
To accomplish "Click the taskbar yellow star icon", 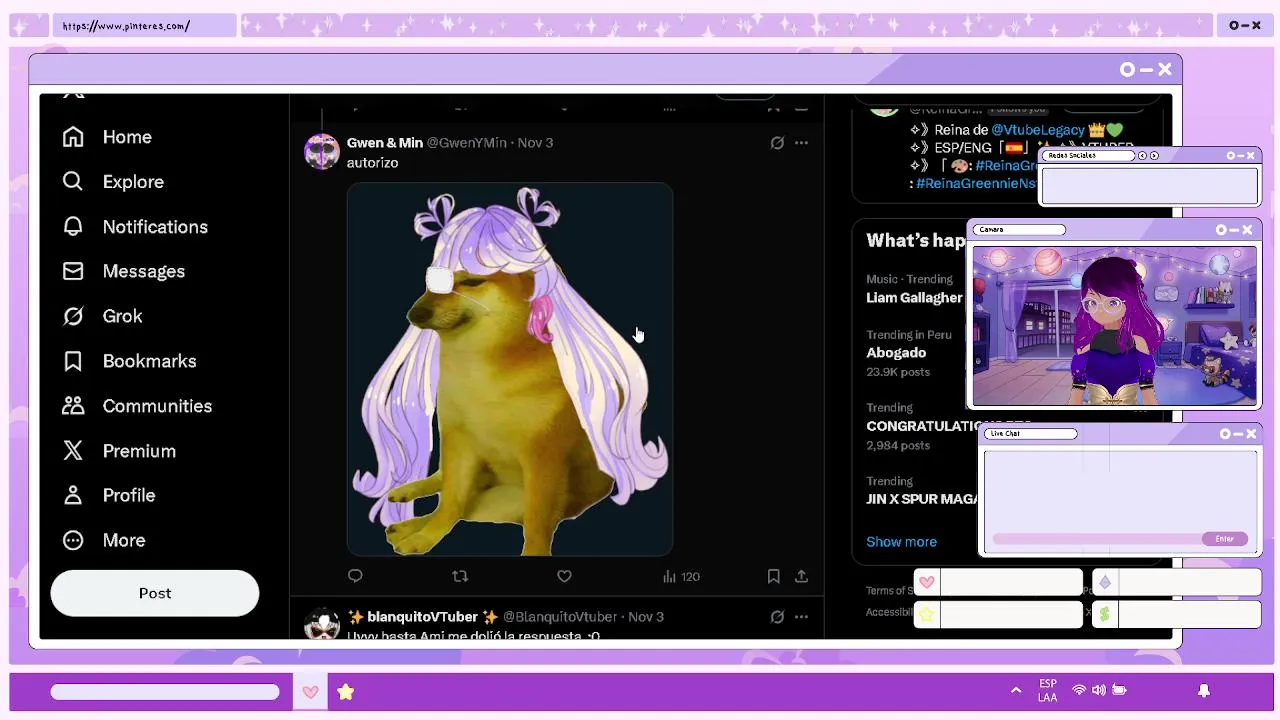I will coord(345,692).
